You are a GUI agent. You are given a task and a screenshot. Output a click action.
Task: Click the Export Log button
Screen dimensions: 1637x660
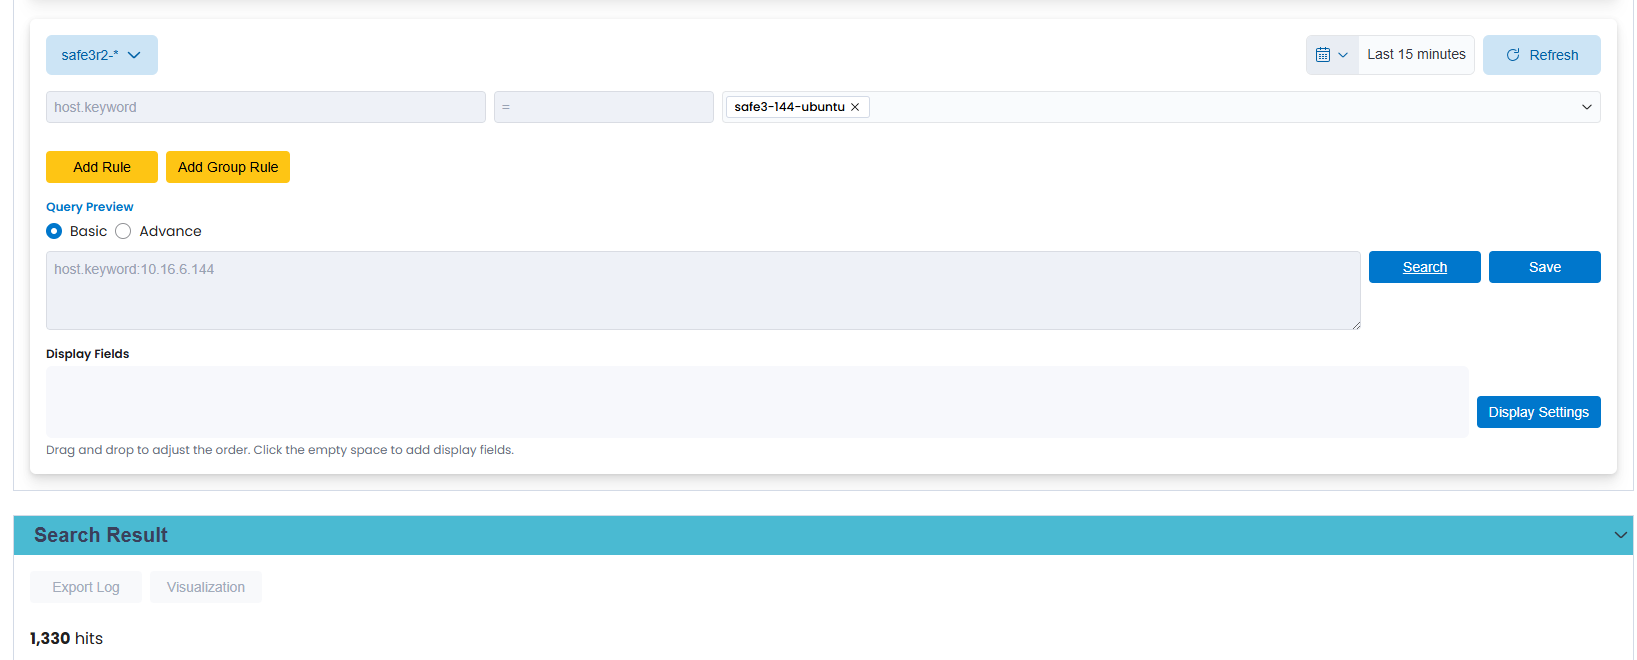click(x=86, y=587)
